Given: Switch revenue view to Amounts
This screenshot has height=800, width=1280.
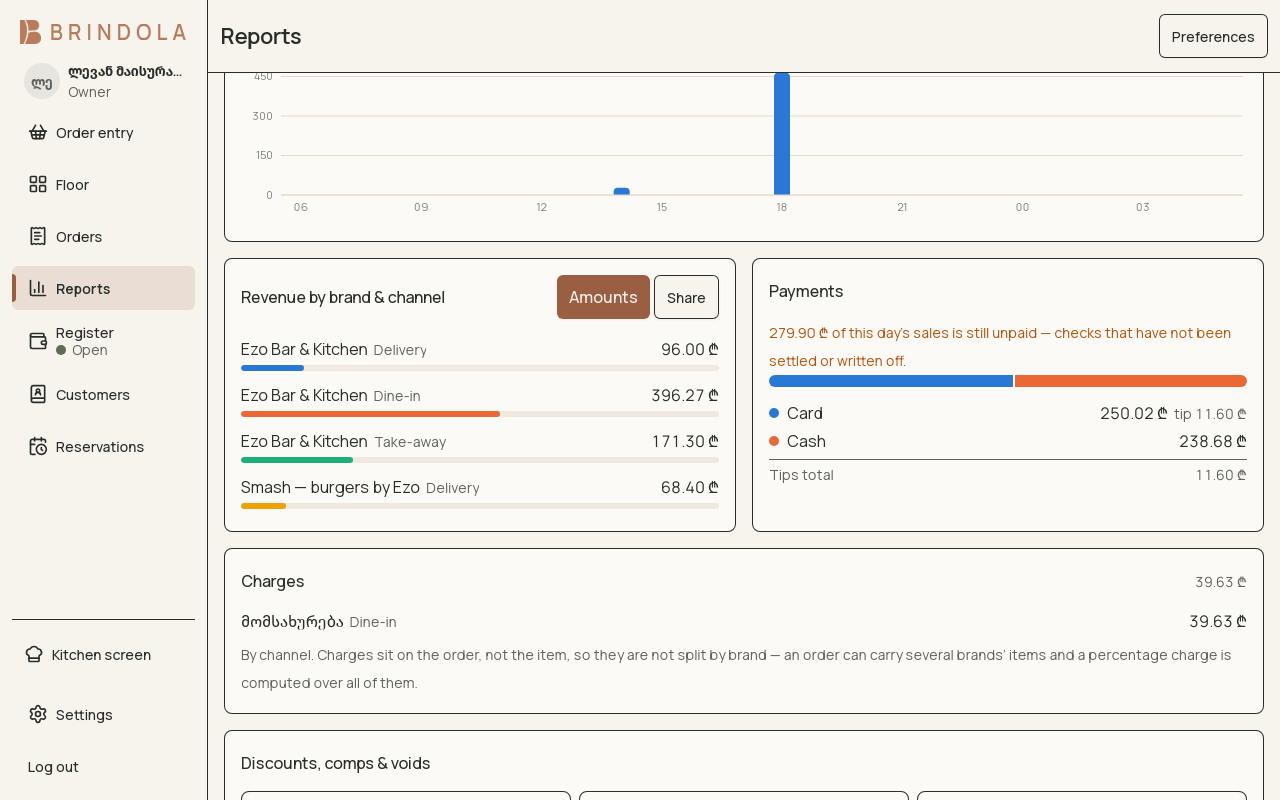Looking at the screenshot, I should click(x=603, y=297).
